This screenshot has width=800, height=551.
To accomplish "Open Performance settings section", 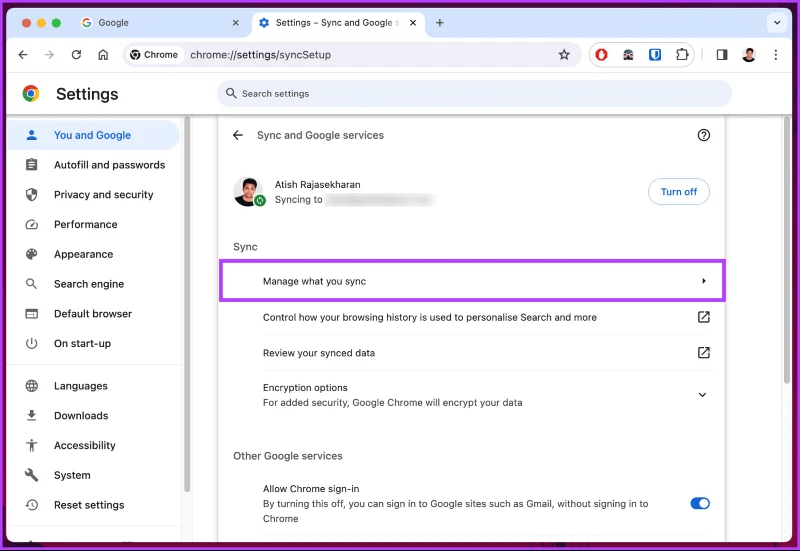I will (93, 224).
